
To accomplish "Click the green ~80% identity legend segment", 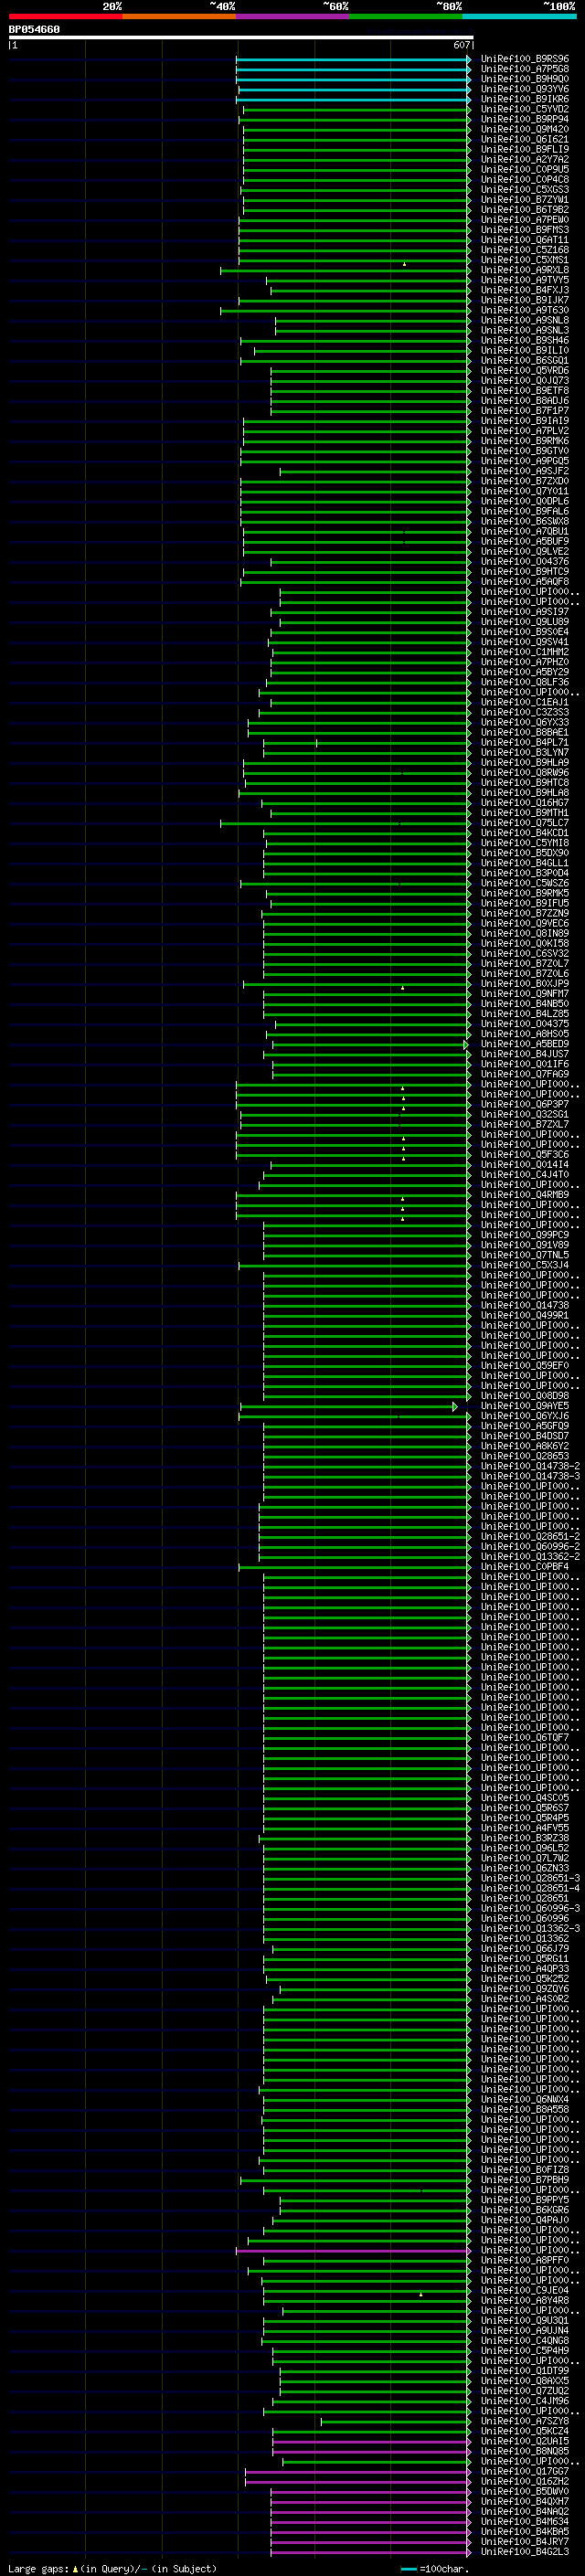I will 406,16.
